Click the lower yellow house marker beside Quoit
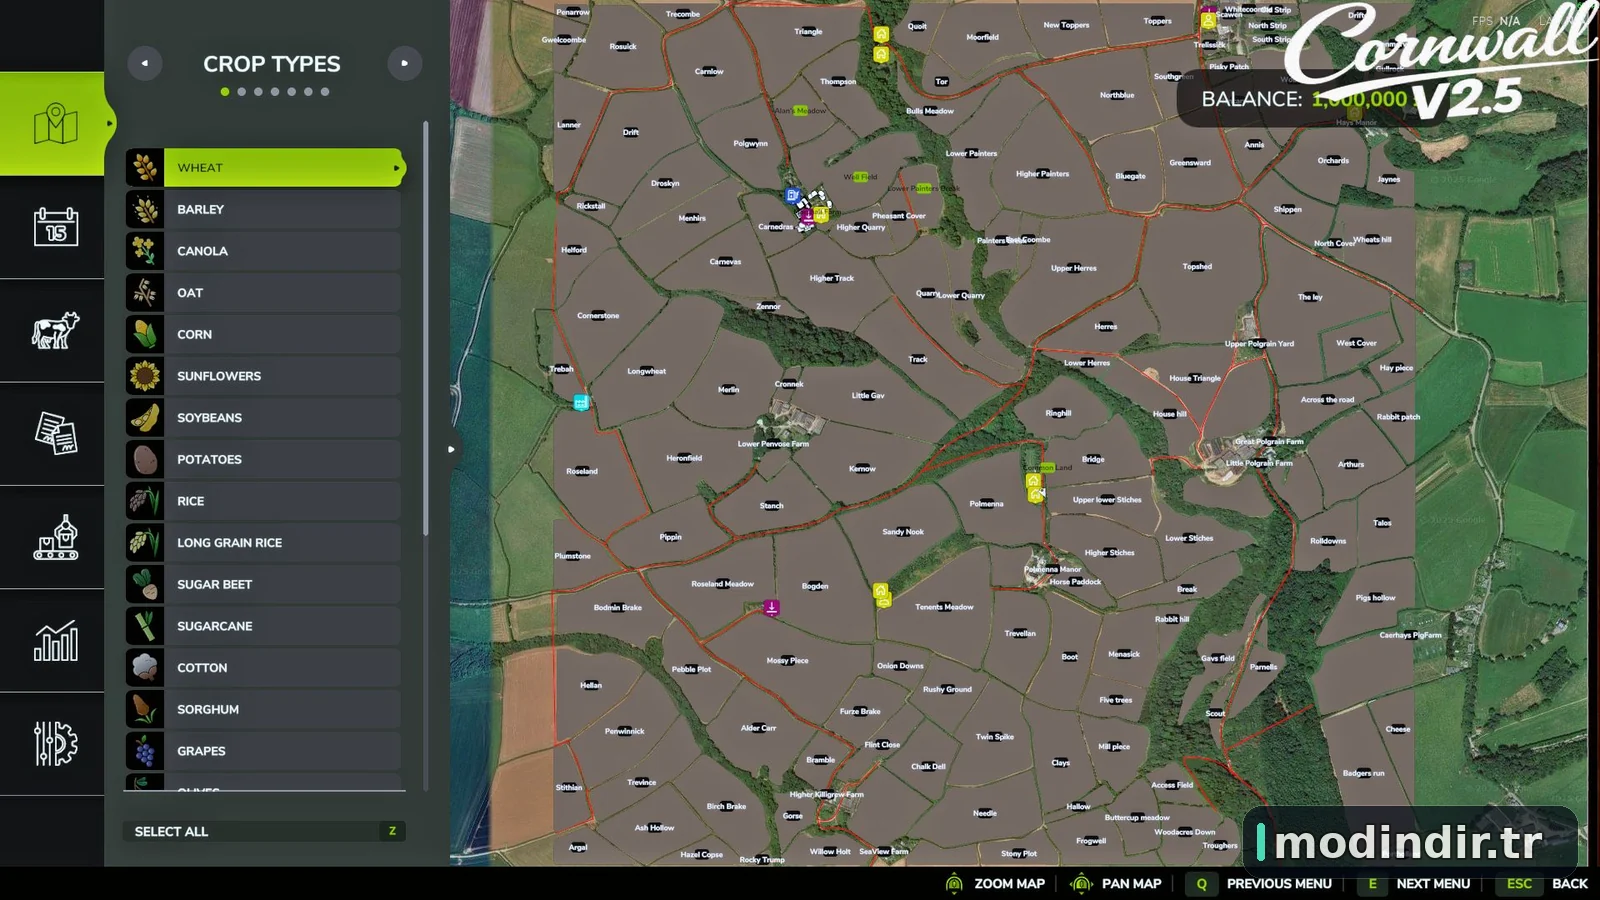The image size is (1600, 900). click(881, 54)
